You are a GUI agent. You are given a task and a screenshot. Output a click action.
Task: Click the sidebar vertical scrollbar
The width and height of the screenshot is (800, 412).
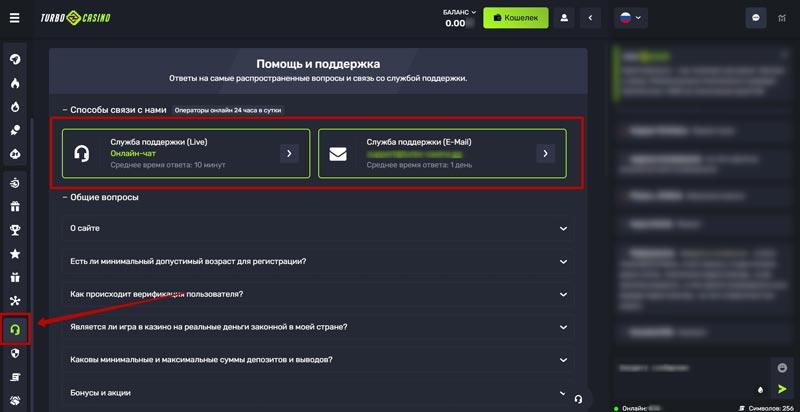pos(32,265)
